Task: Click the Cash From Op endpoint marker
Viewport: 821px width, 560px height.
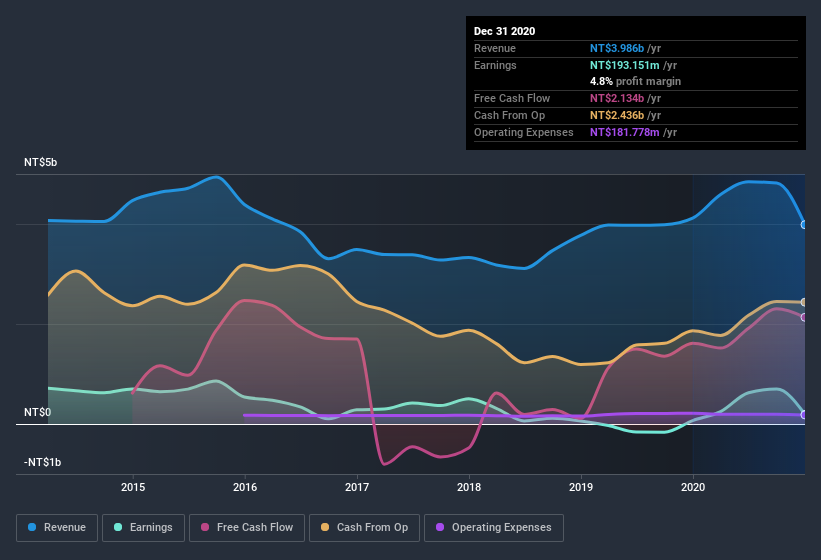Action: click(804, 302)
